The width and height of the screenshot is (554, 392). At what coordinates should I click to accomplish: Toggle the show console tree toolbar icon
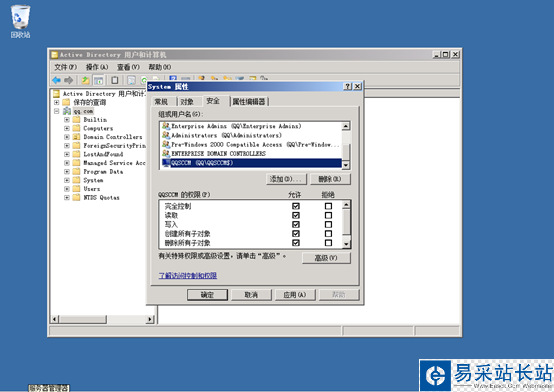(99, 80)
